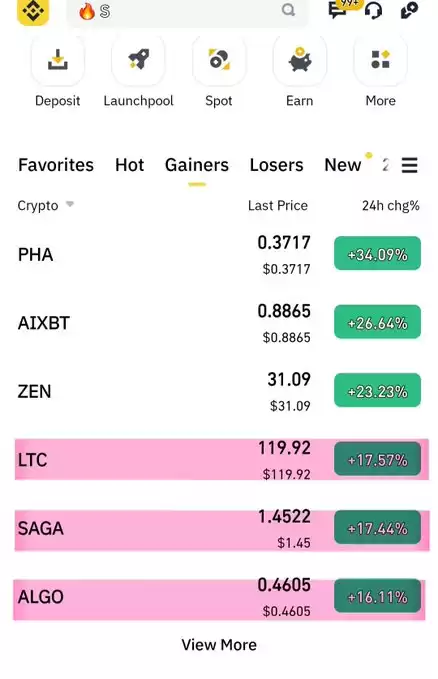The height and width of the screenshot is (679, 438).
Task: Open the Deposit icon
Action: tap(58, 60)
